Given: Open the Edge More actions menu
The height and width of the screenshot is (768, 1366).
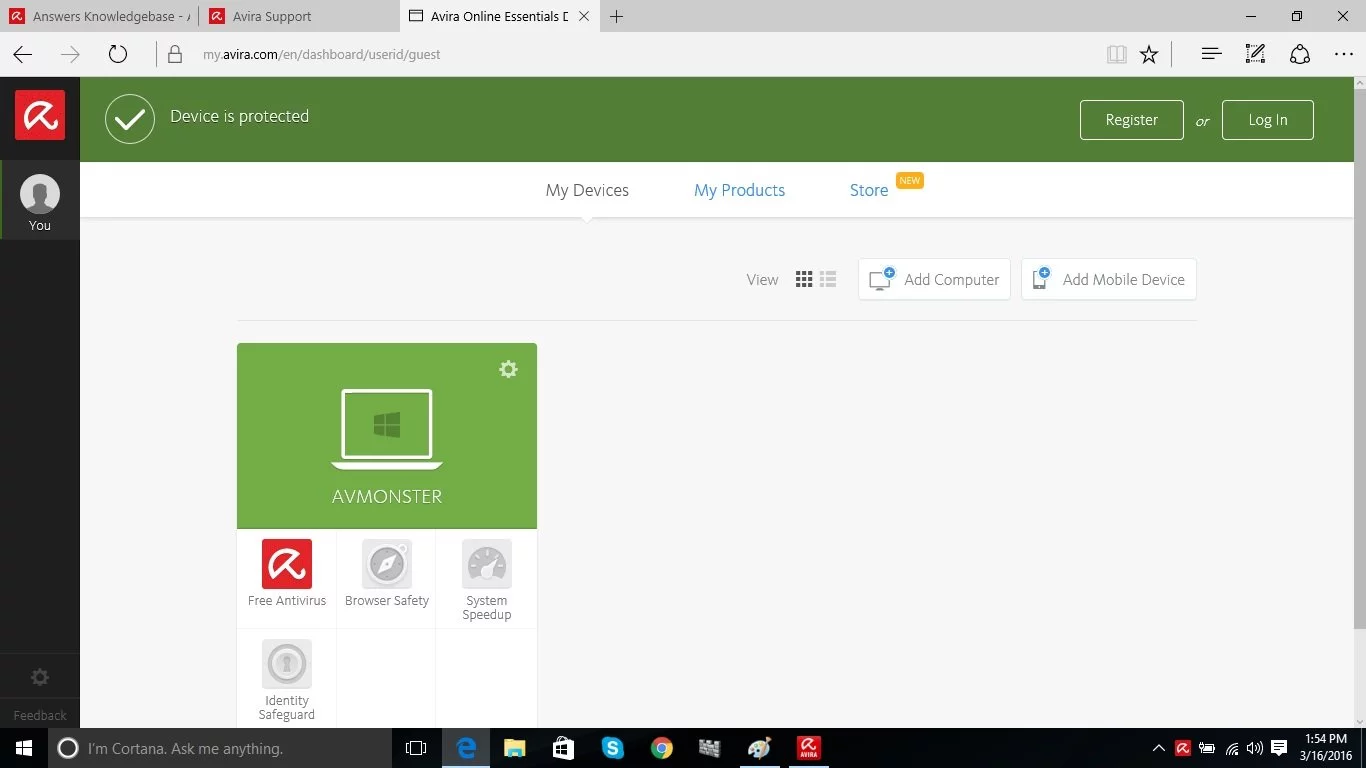Looking at the screenshot, I should tap(1343, 55).
